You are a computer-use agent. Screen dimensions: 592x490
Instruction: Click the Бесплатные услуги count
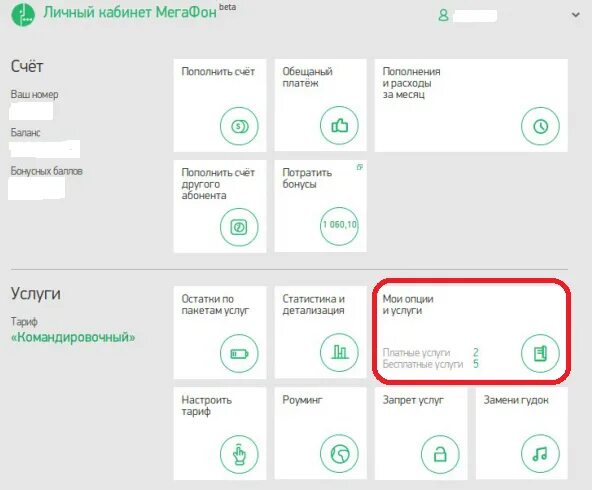pos(476,364)
